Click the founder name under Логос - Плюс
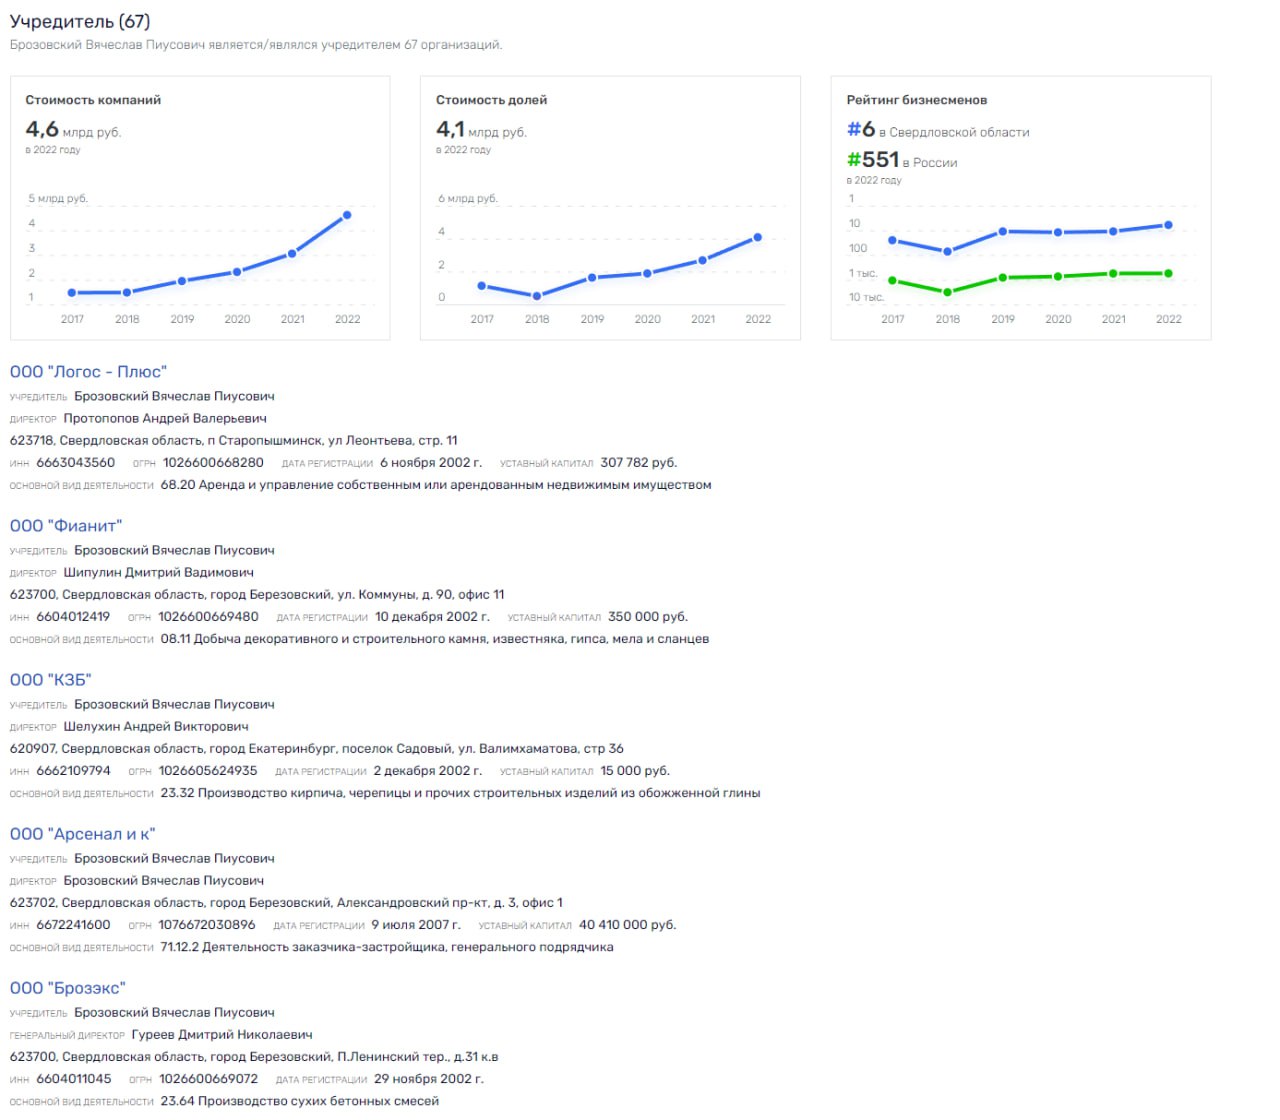The image size is (1280, 1120). tap(174, 397)
